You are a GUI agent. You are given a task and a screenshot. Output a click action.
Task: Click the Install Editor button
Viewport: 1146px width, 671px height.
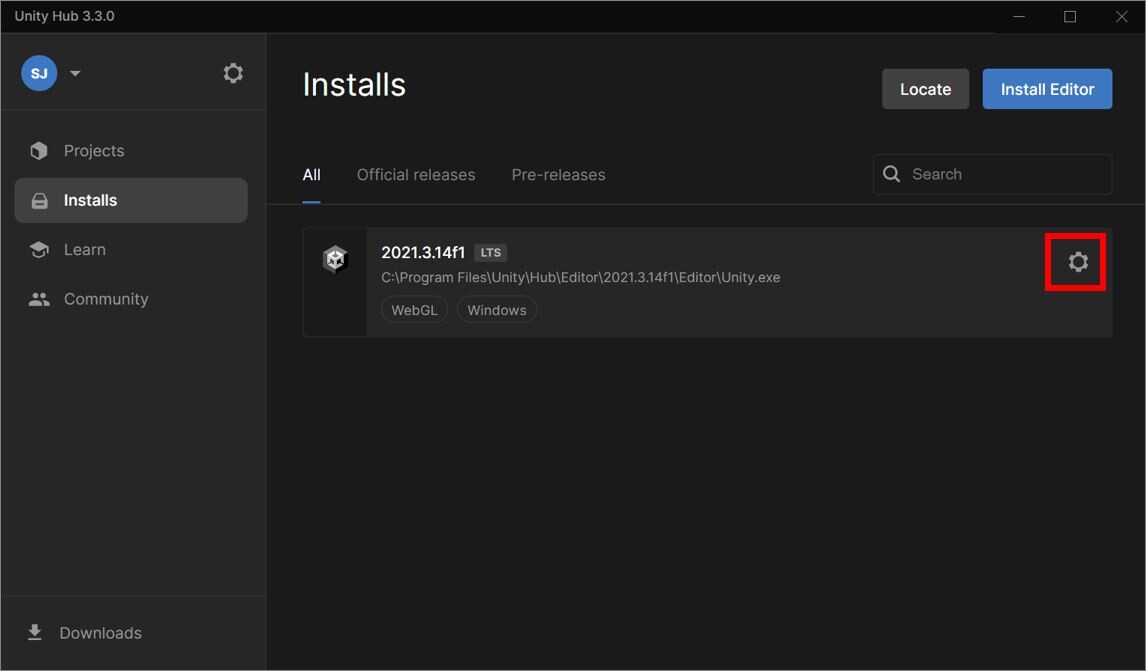pos(1047,89)
